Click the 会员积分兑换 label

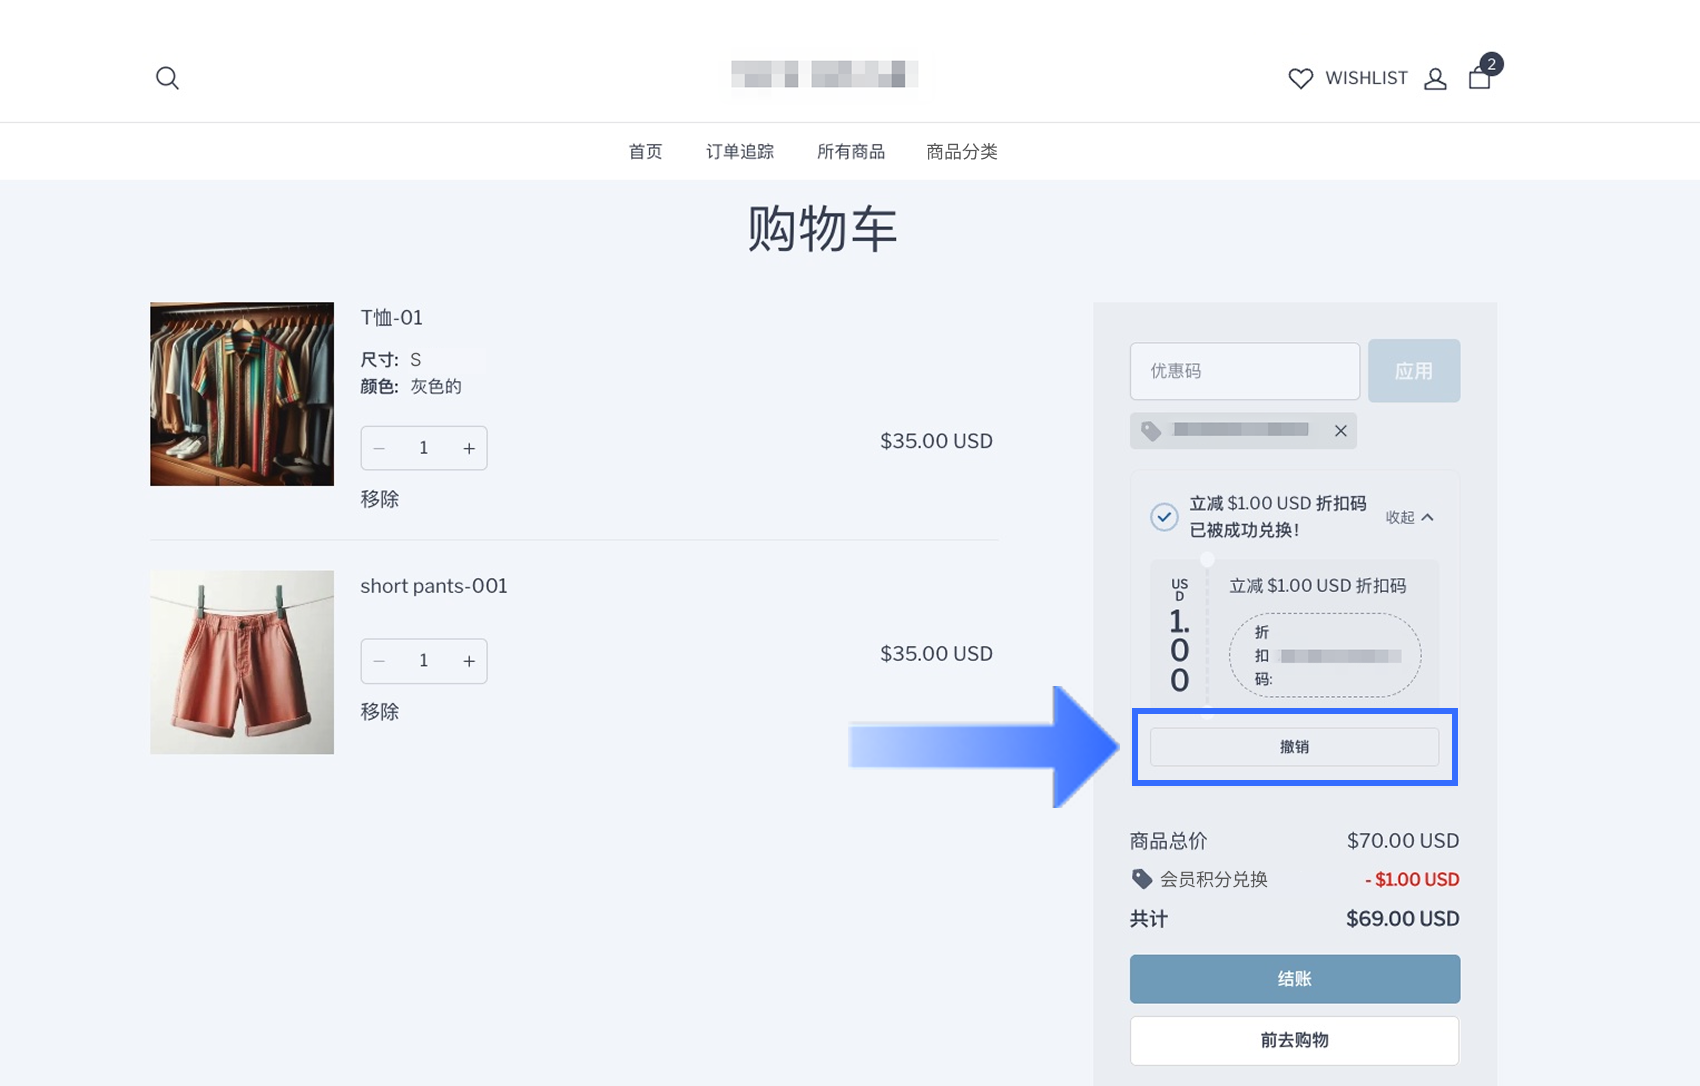tap(1214, 879)
